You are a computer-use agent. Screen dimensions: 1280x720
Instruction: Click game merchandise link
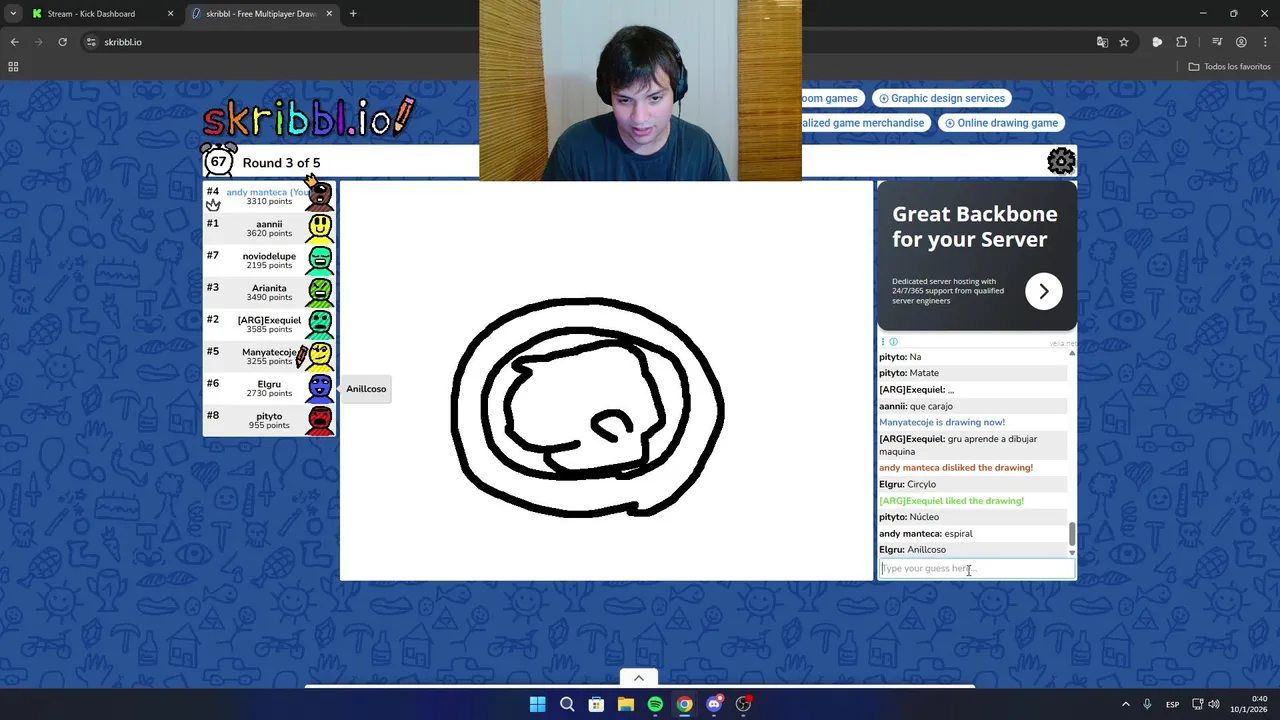click(x=866, y=123)
